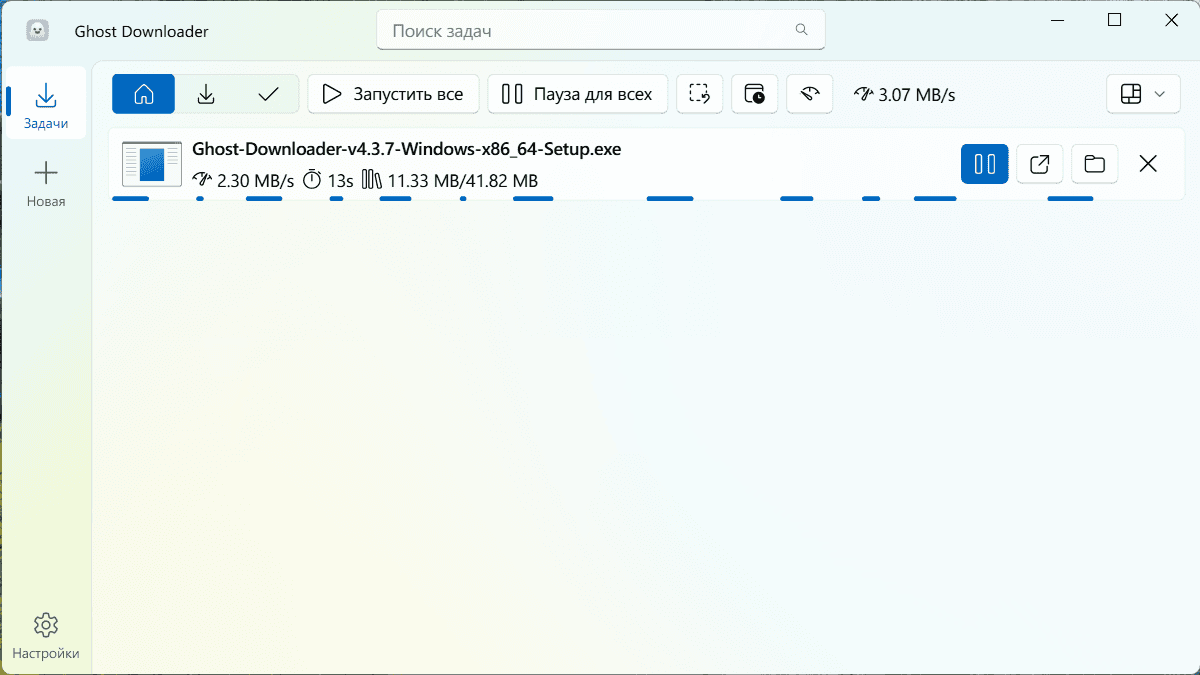Click Запустить все button
Image resolution: width=1200 pixels, height=675 pixels.
(x=393, y=94)
